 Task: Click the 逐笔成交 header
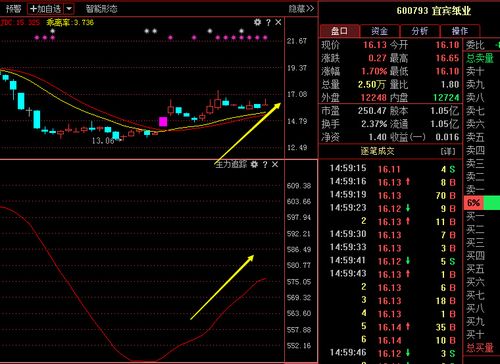377,151
